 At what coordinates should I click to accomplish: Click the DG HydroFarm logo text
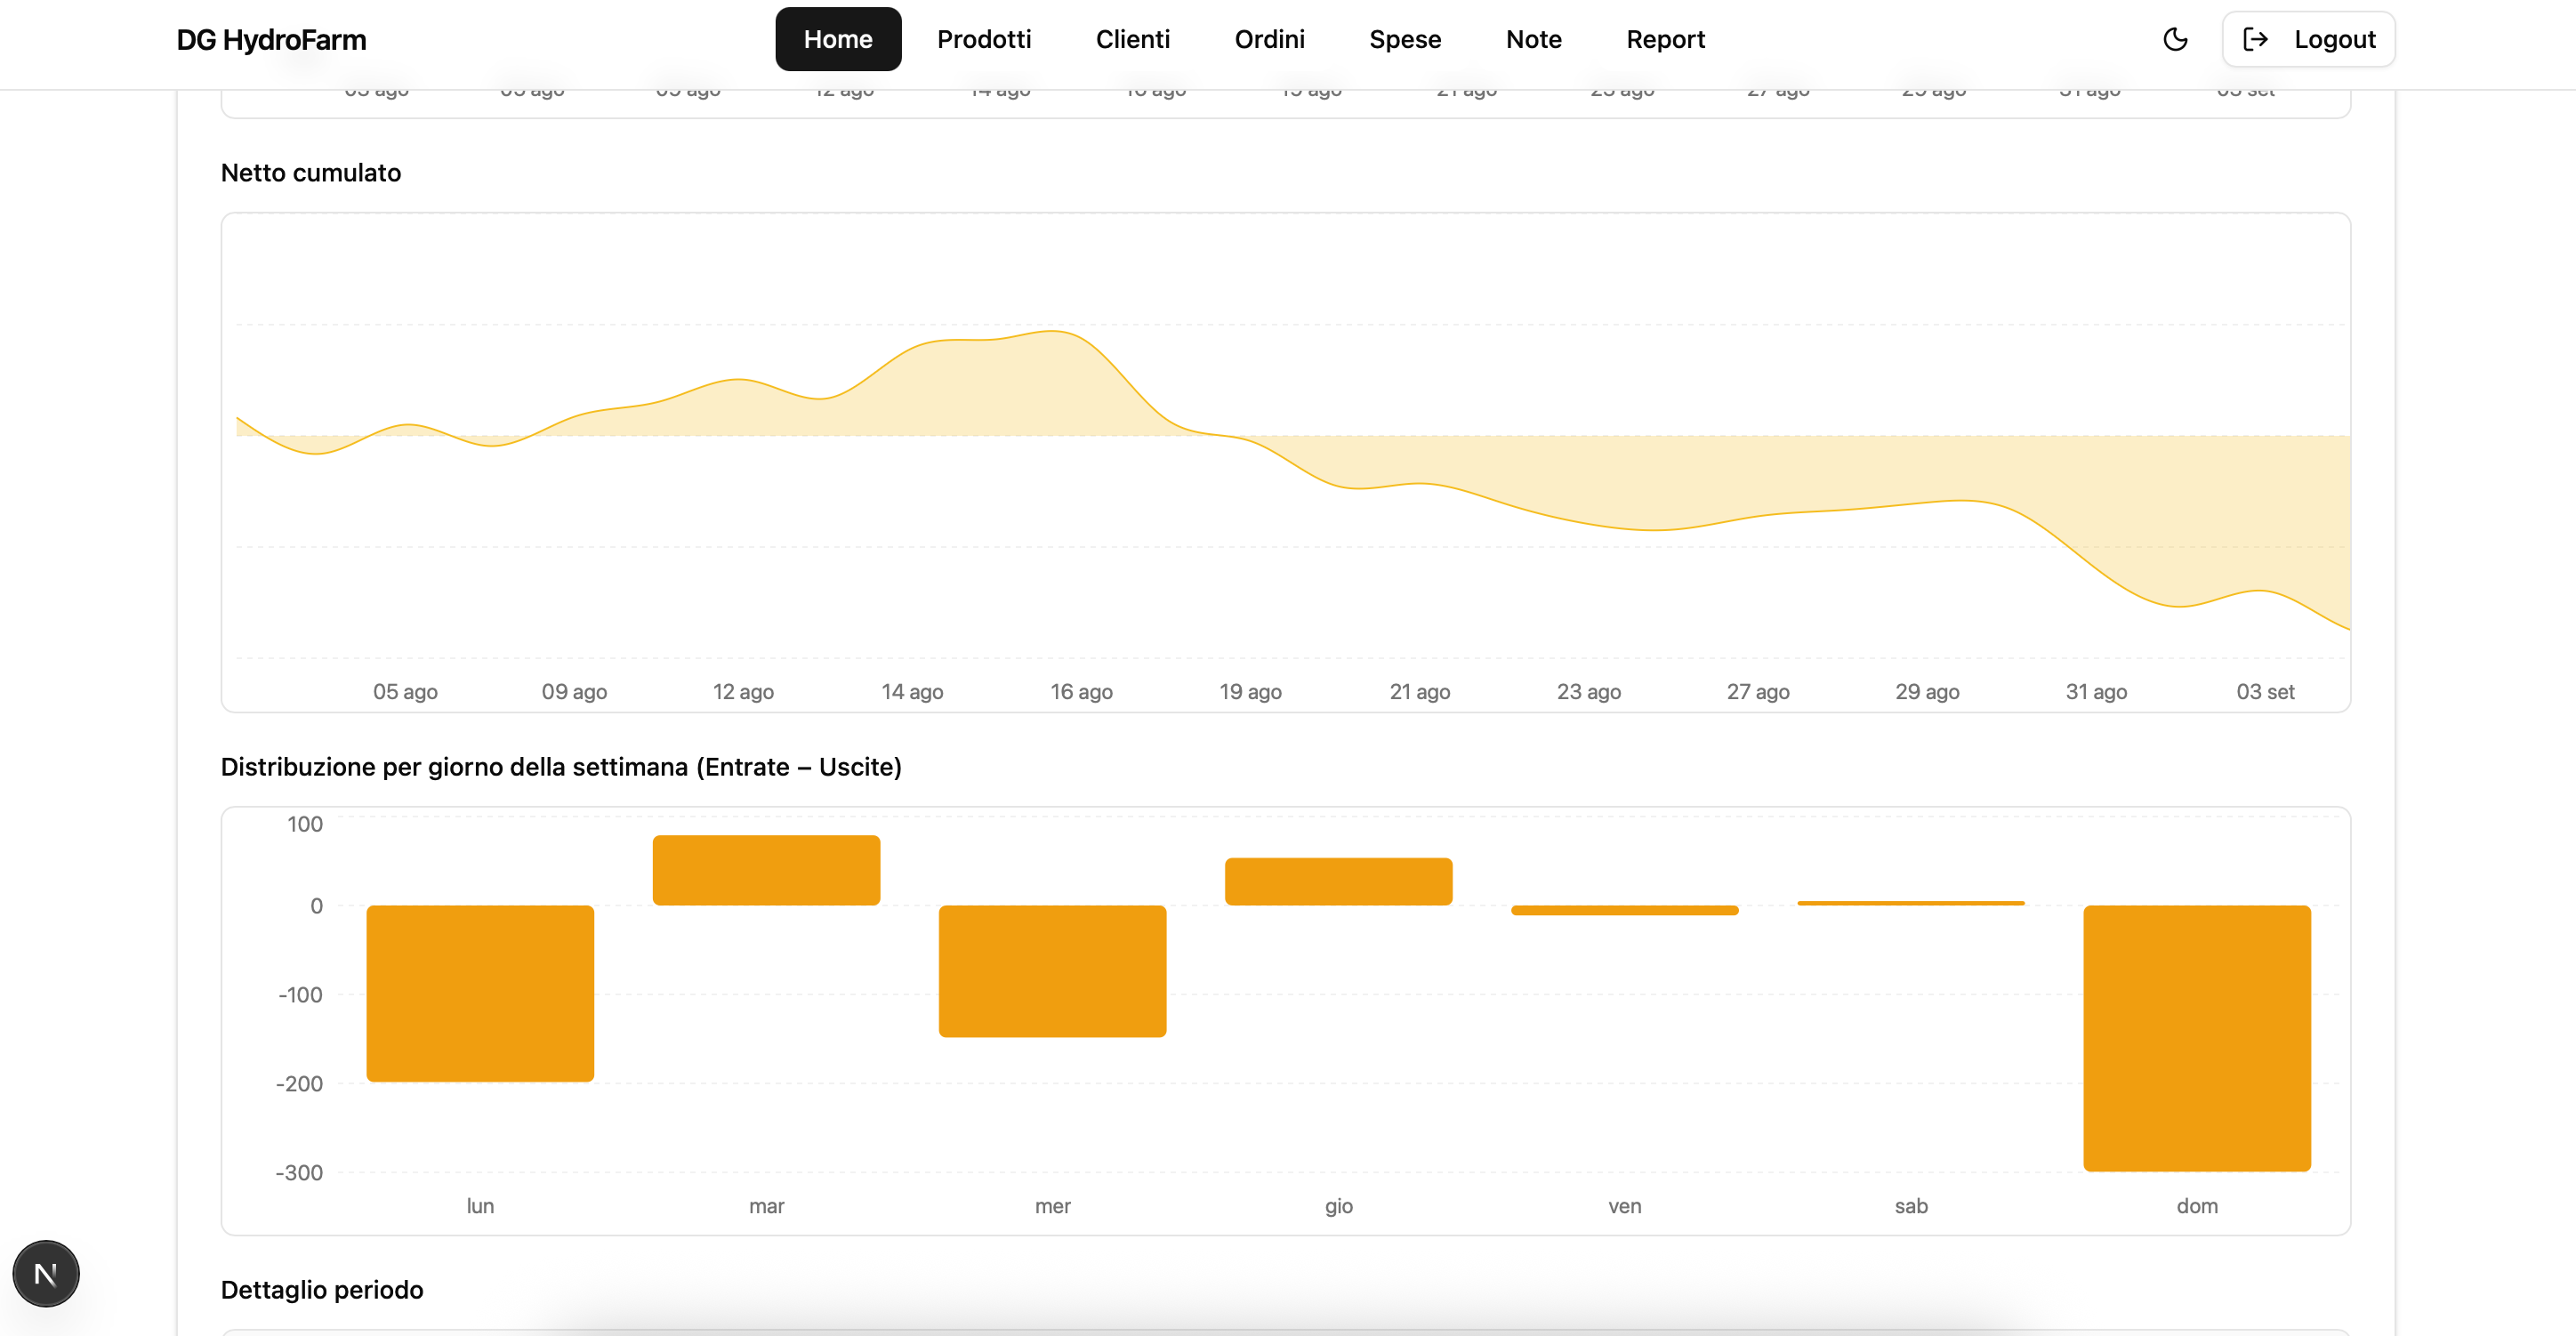point(271,40)
